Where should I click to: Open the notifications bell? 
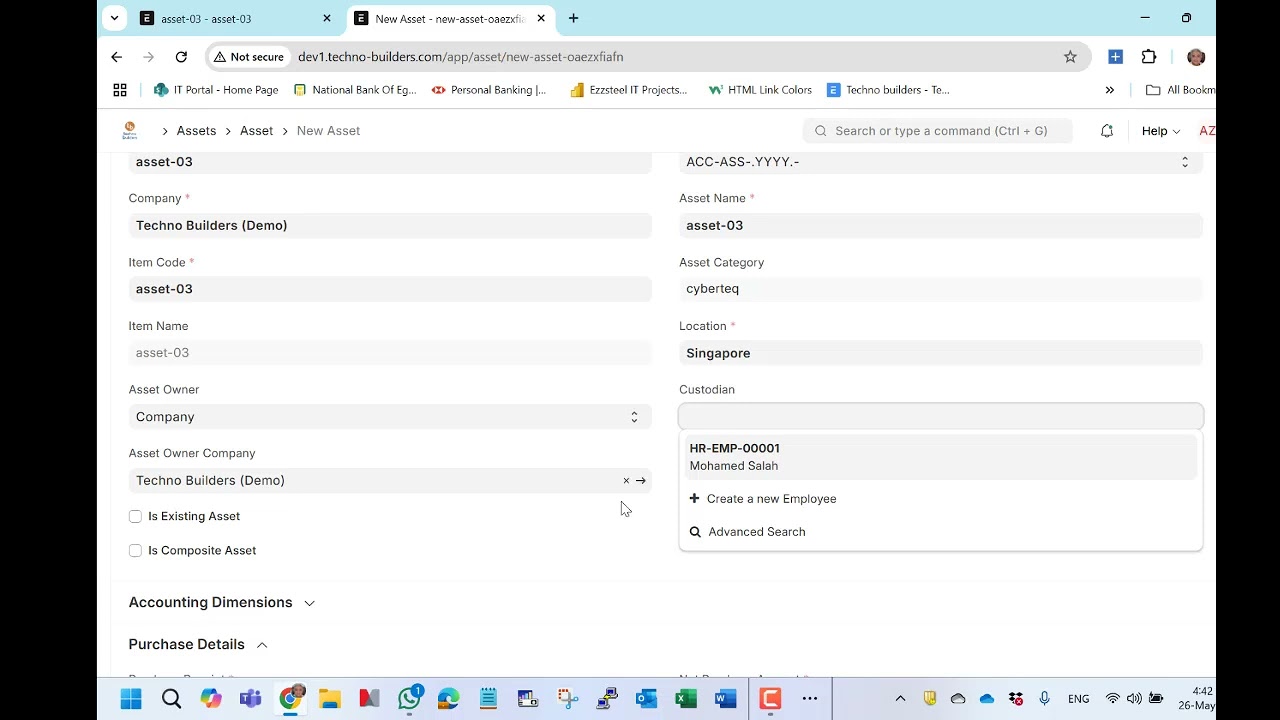click(1107, 131)
